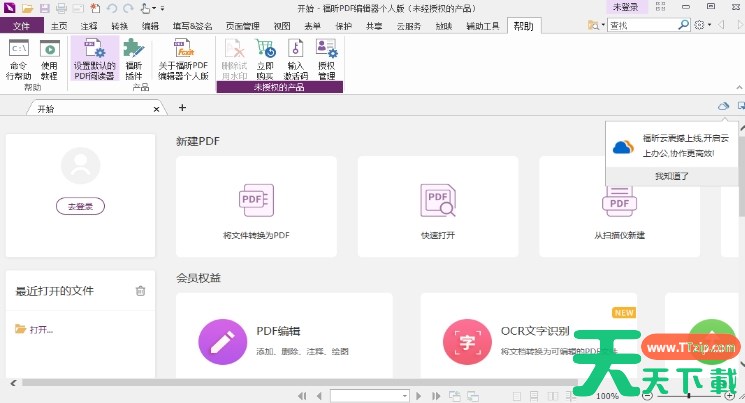Open the enter activation code tool
The height and width of the screenshot is (403, 745).
pos(296,58)
